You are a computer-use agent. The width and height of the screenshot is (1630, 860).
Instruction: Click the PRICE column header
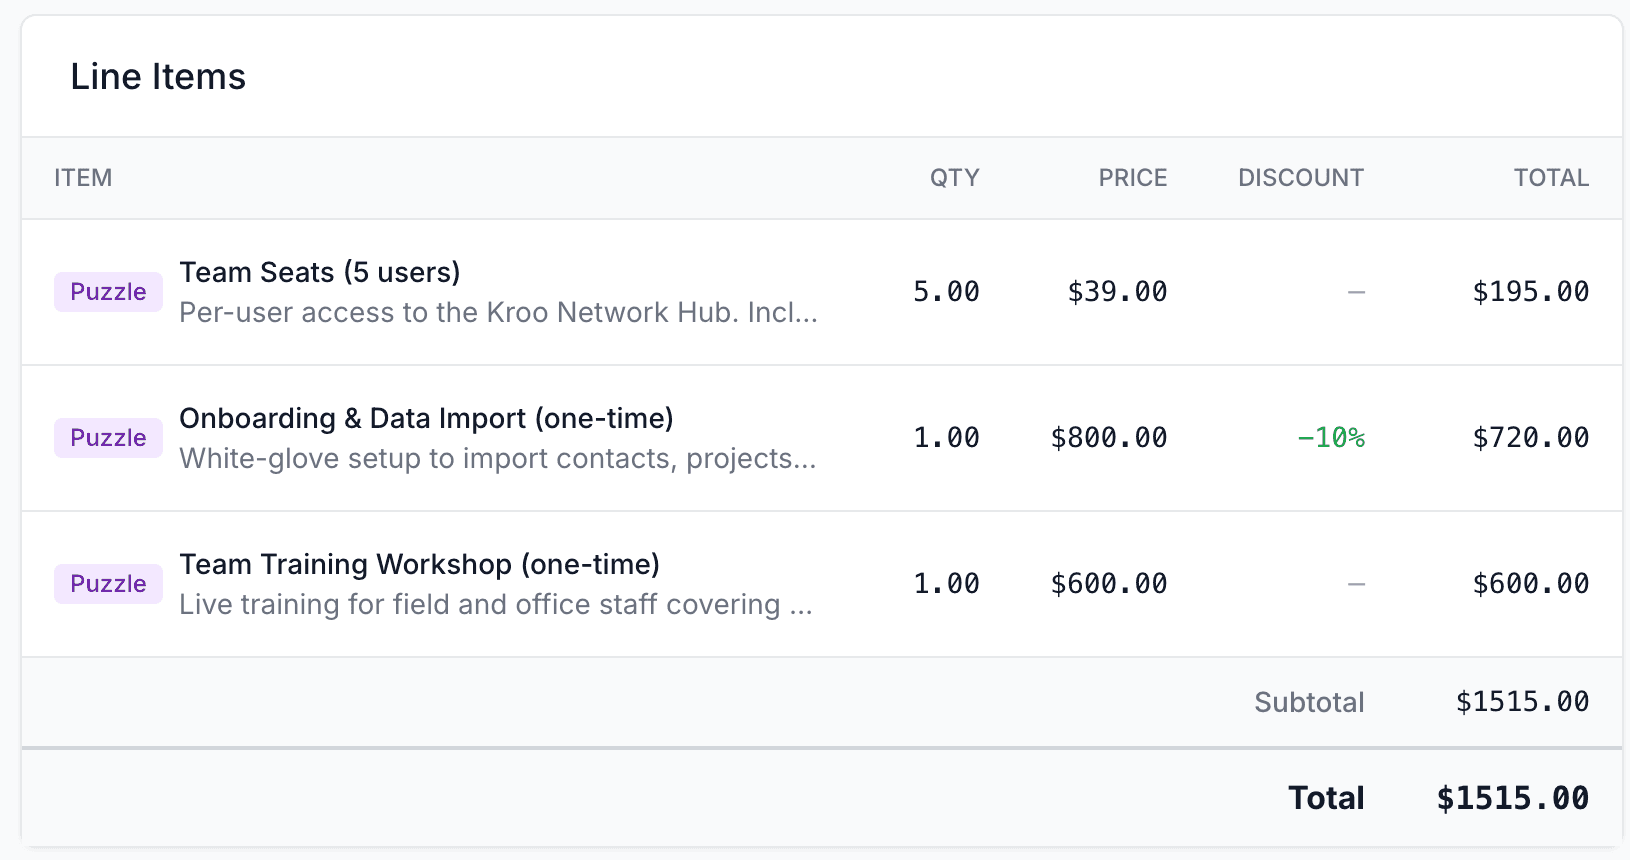pos(1132,178)
